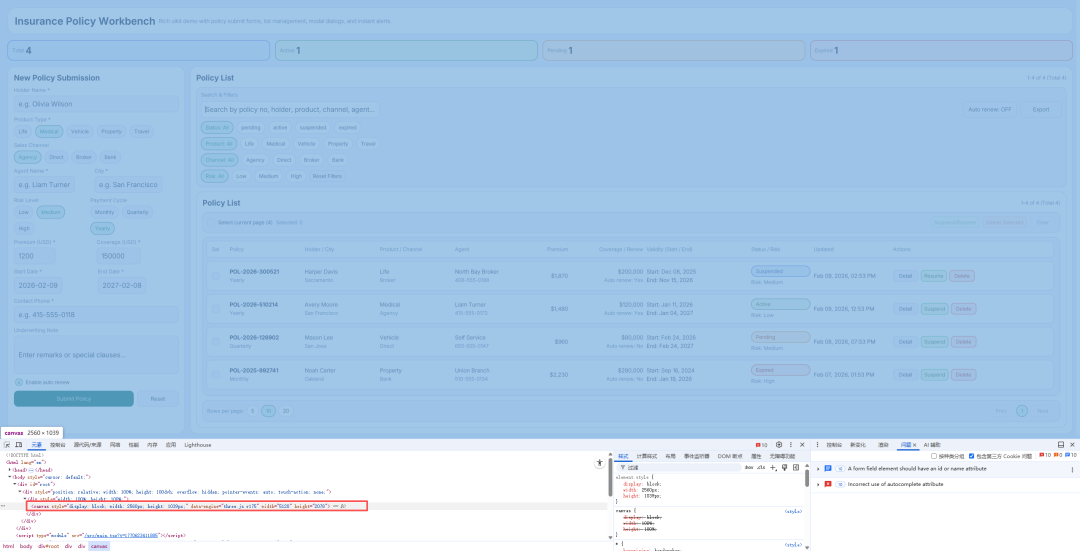Image resolution: width=1080 pixels, height=551 pixels.
Task: Click the rendering emulation brush icon in Styles
Action: click(x=785, y=468)
